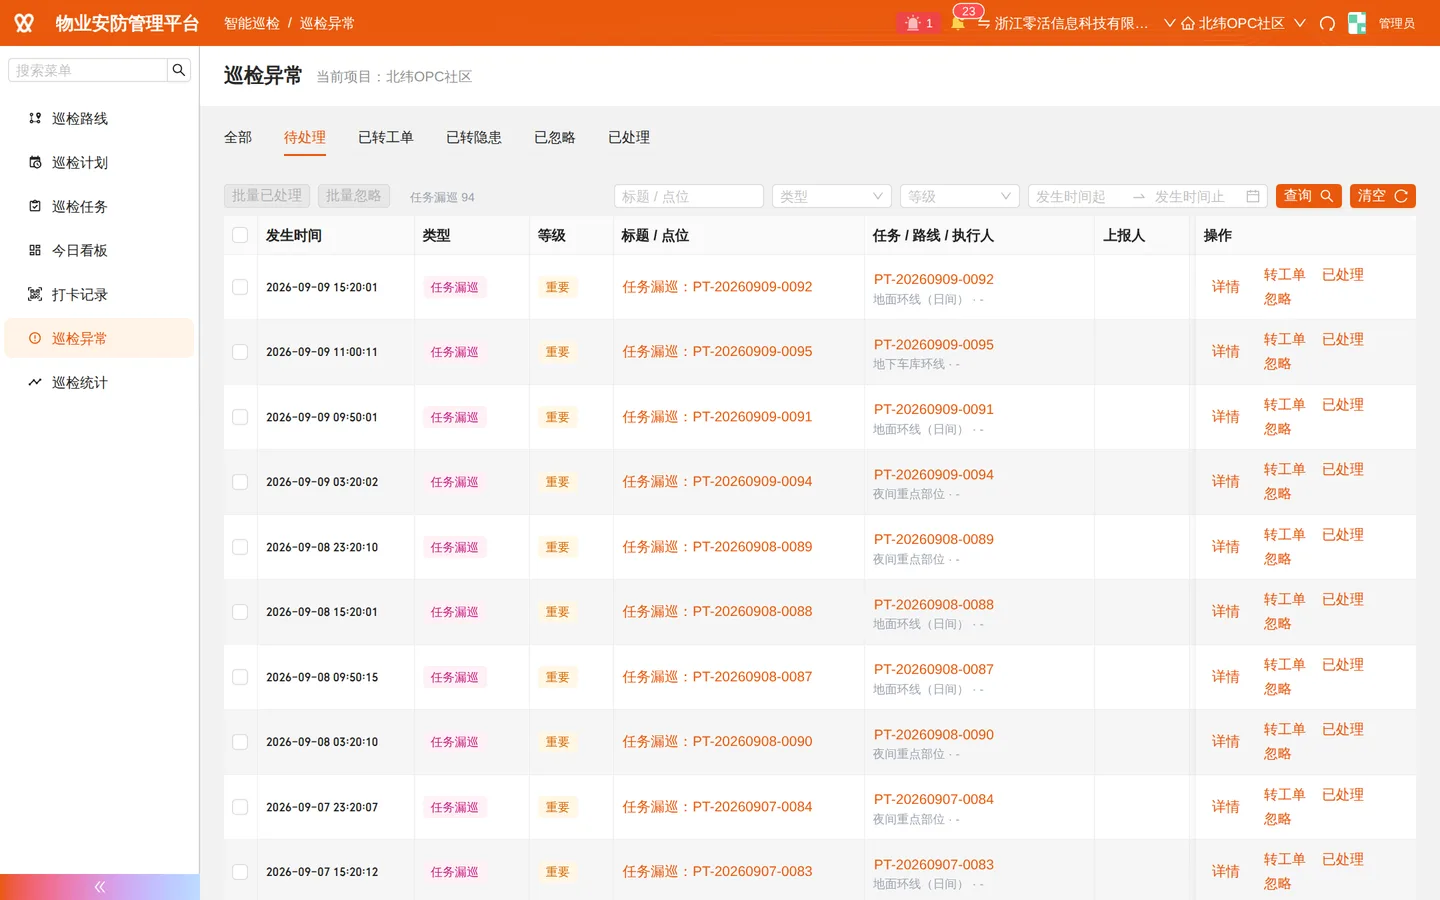Mark PT-20260909-0094 as 已处理
The image size is (1440, 900).
click(x=1343, y=470)
